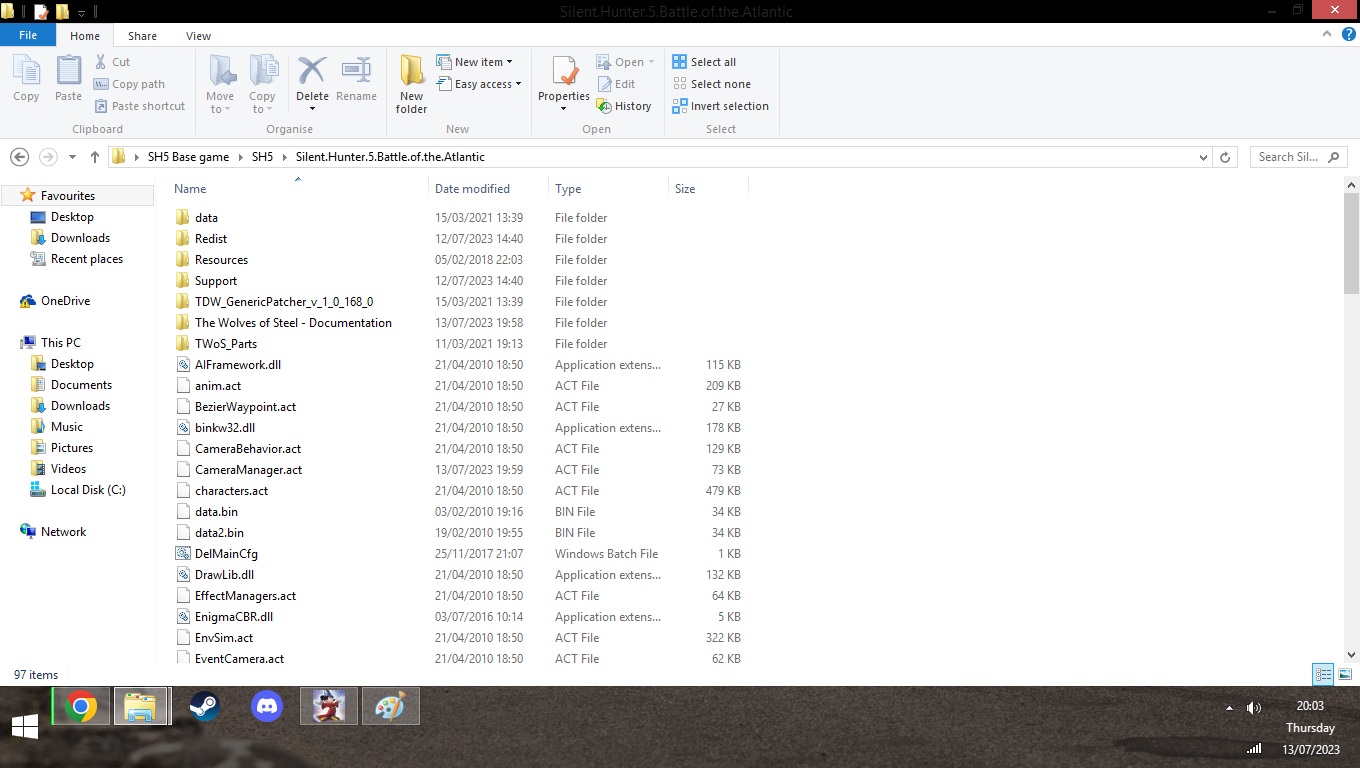This screenshot has width=1360, height=768.
Task: Open the blue Help question mark
Action: point(1348,35)
